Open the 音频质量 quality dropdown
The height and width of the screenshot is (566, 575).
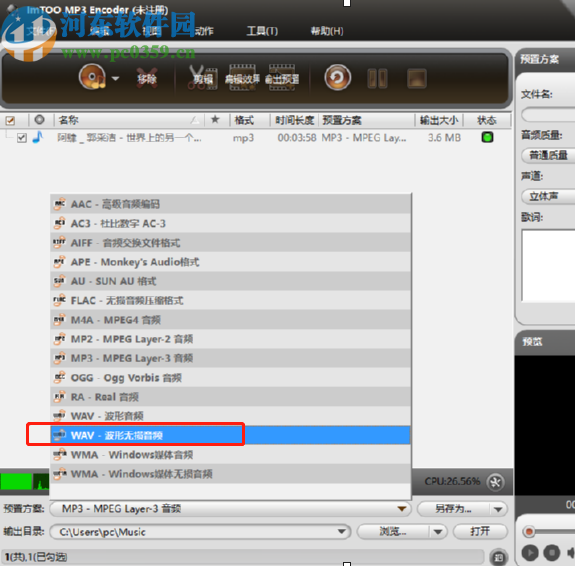pos(549,155)
